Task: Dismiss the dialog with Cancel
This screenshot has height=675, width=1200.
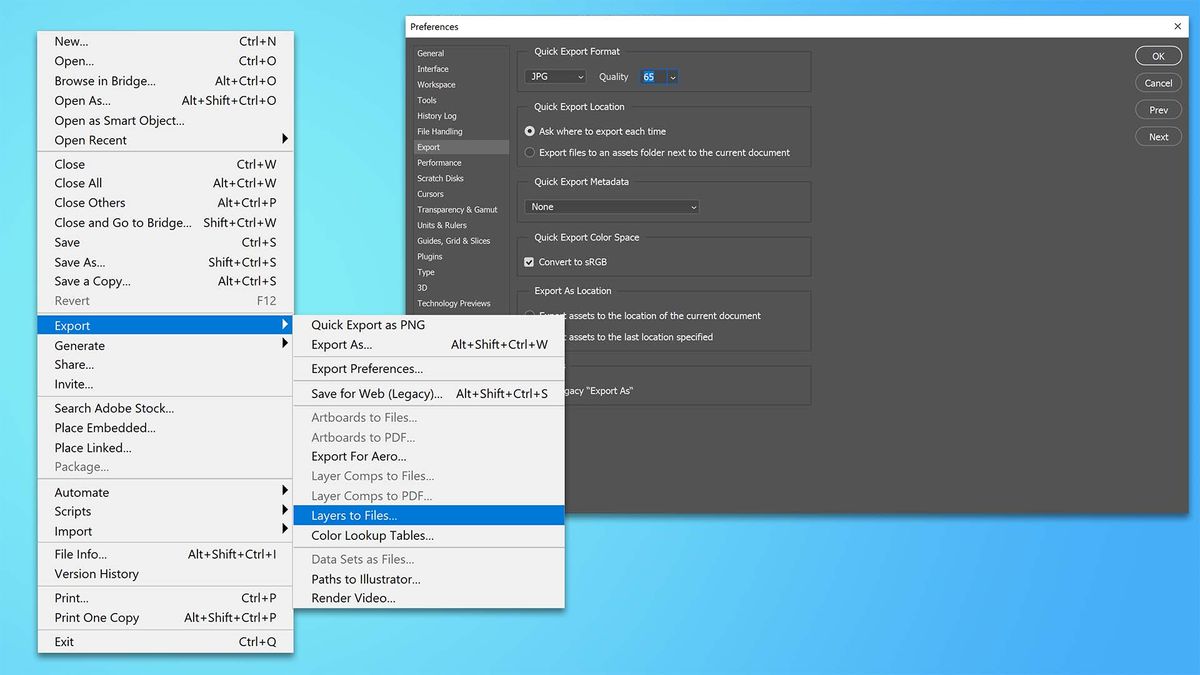Action: point(1157,82)
